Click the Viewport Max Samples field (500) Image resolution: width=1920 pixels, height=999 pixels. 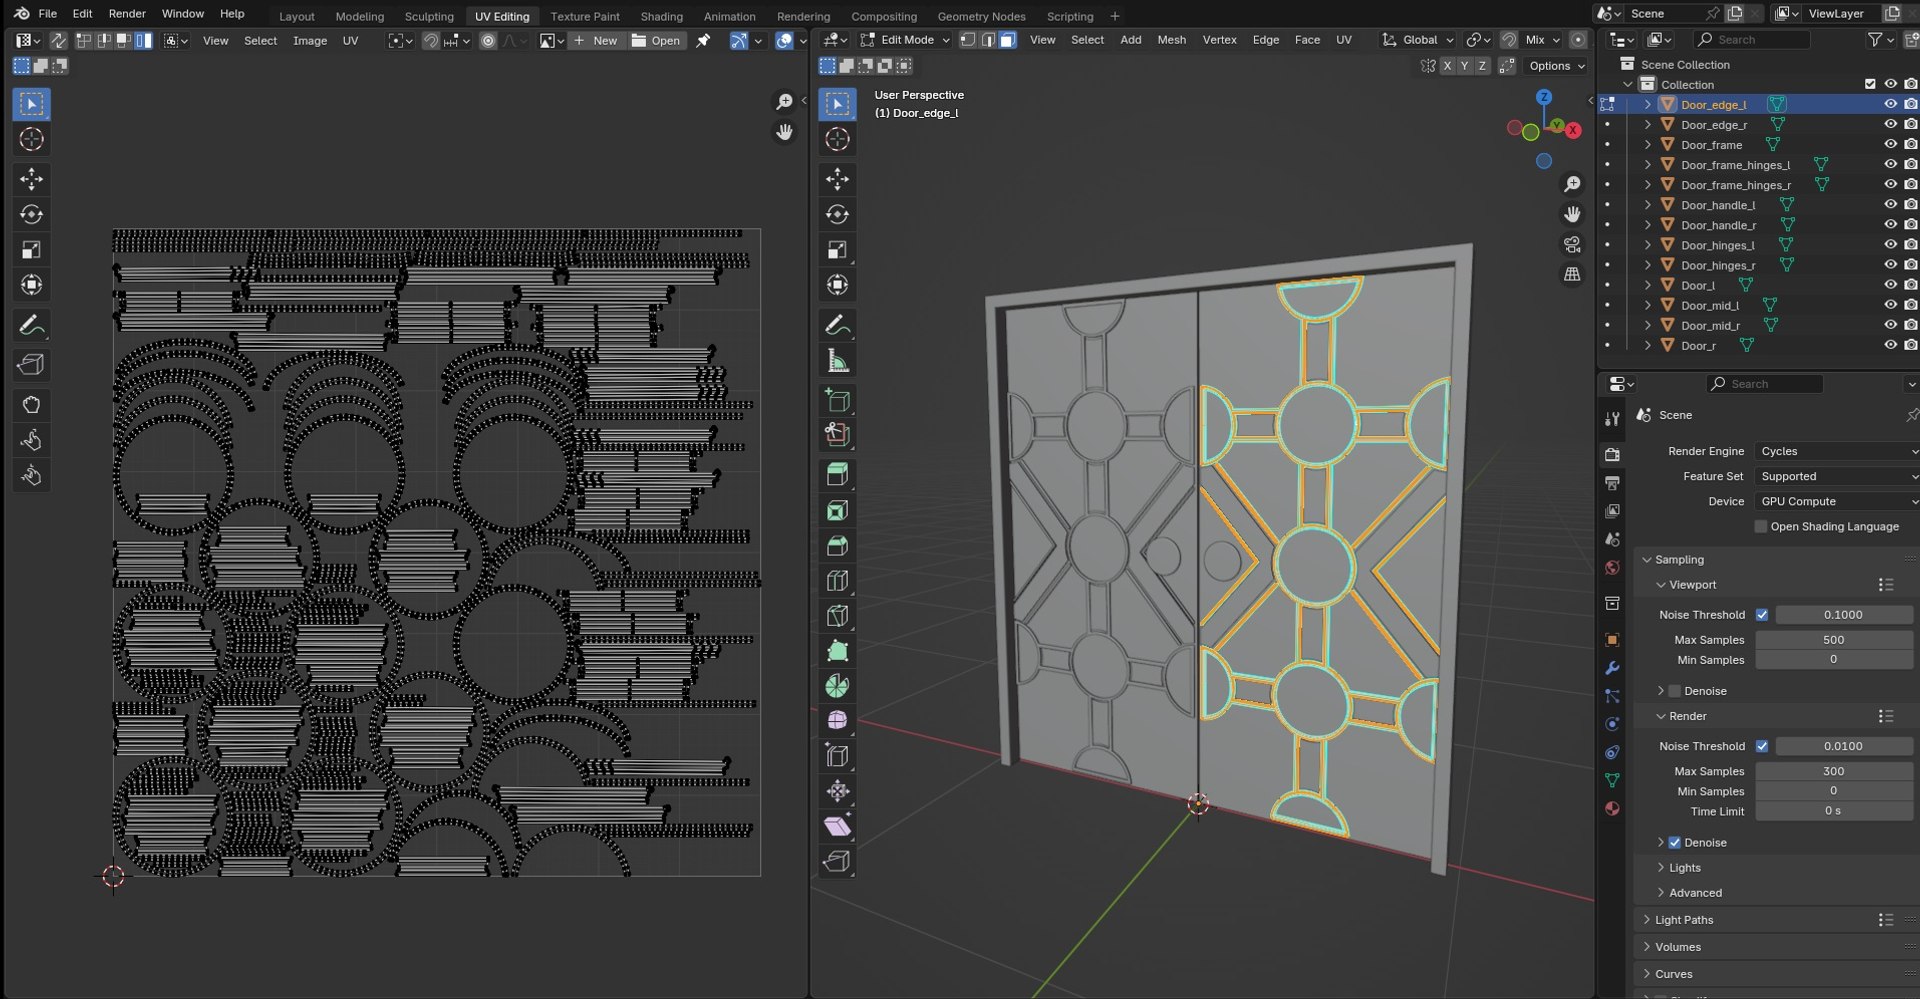click(1834, 640)
